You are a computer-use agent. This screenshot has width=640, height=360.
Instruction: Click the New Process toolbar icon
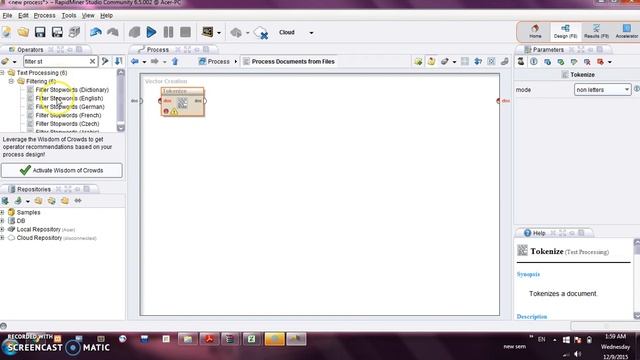(x=7, y=32)
